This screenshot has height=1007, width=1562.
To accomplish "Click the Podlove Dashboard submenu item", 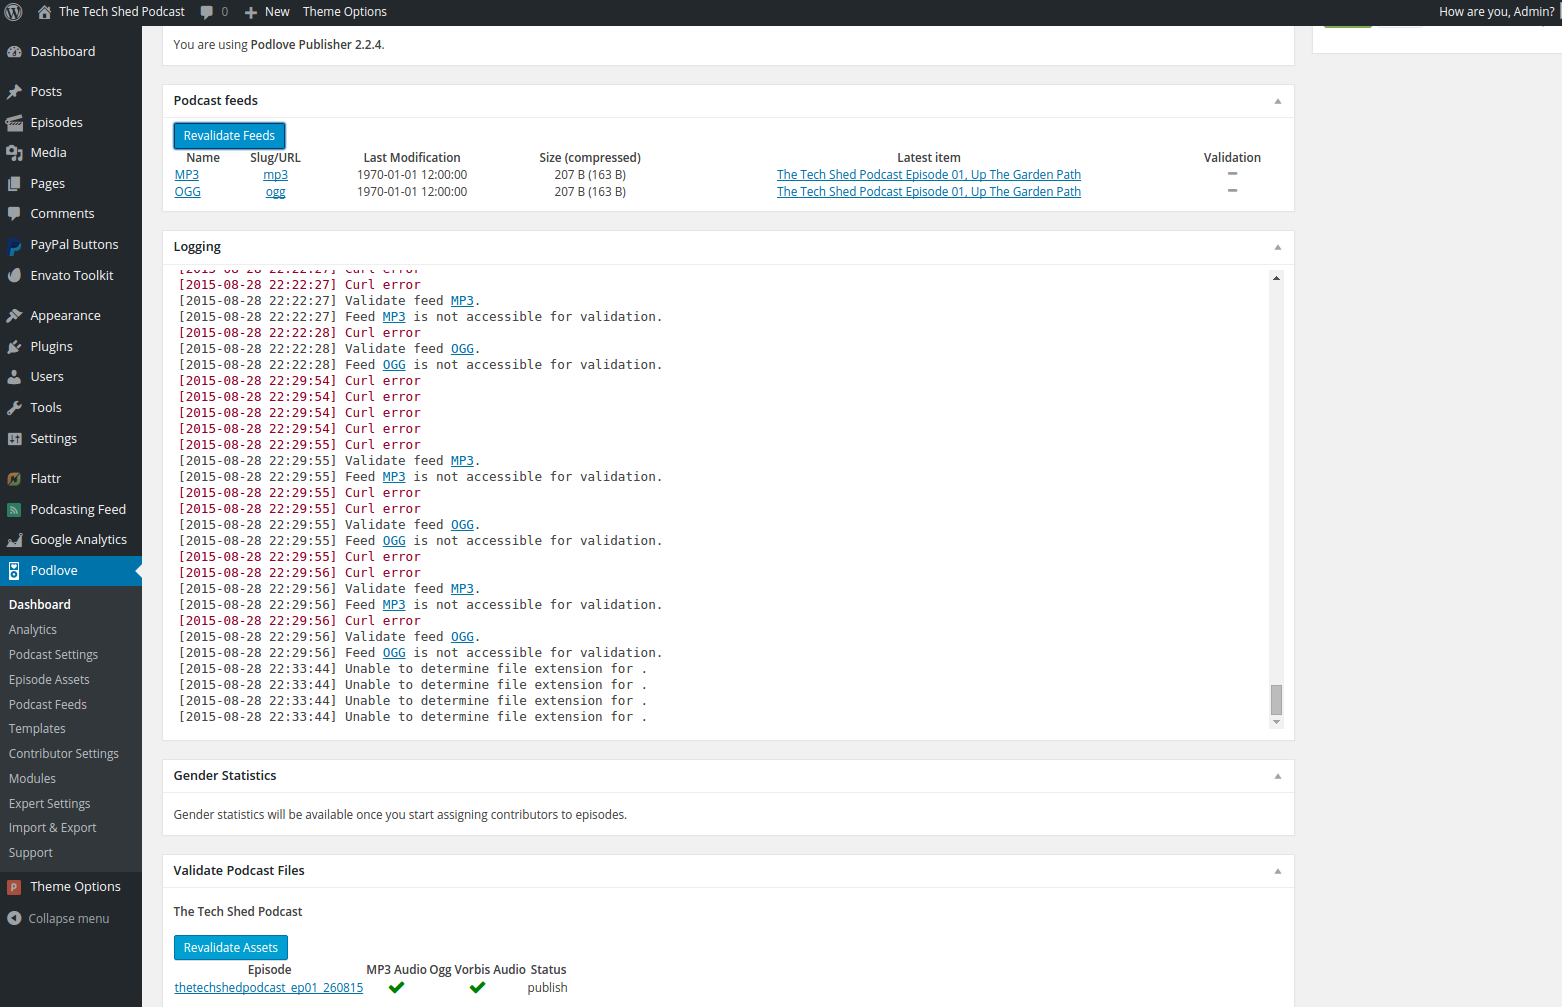I will 40,605.
